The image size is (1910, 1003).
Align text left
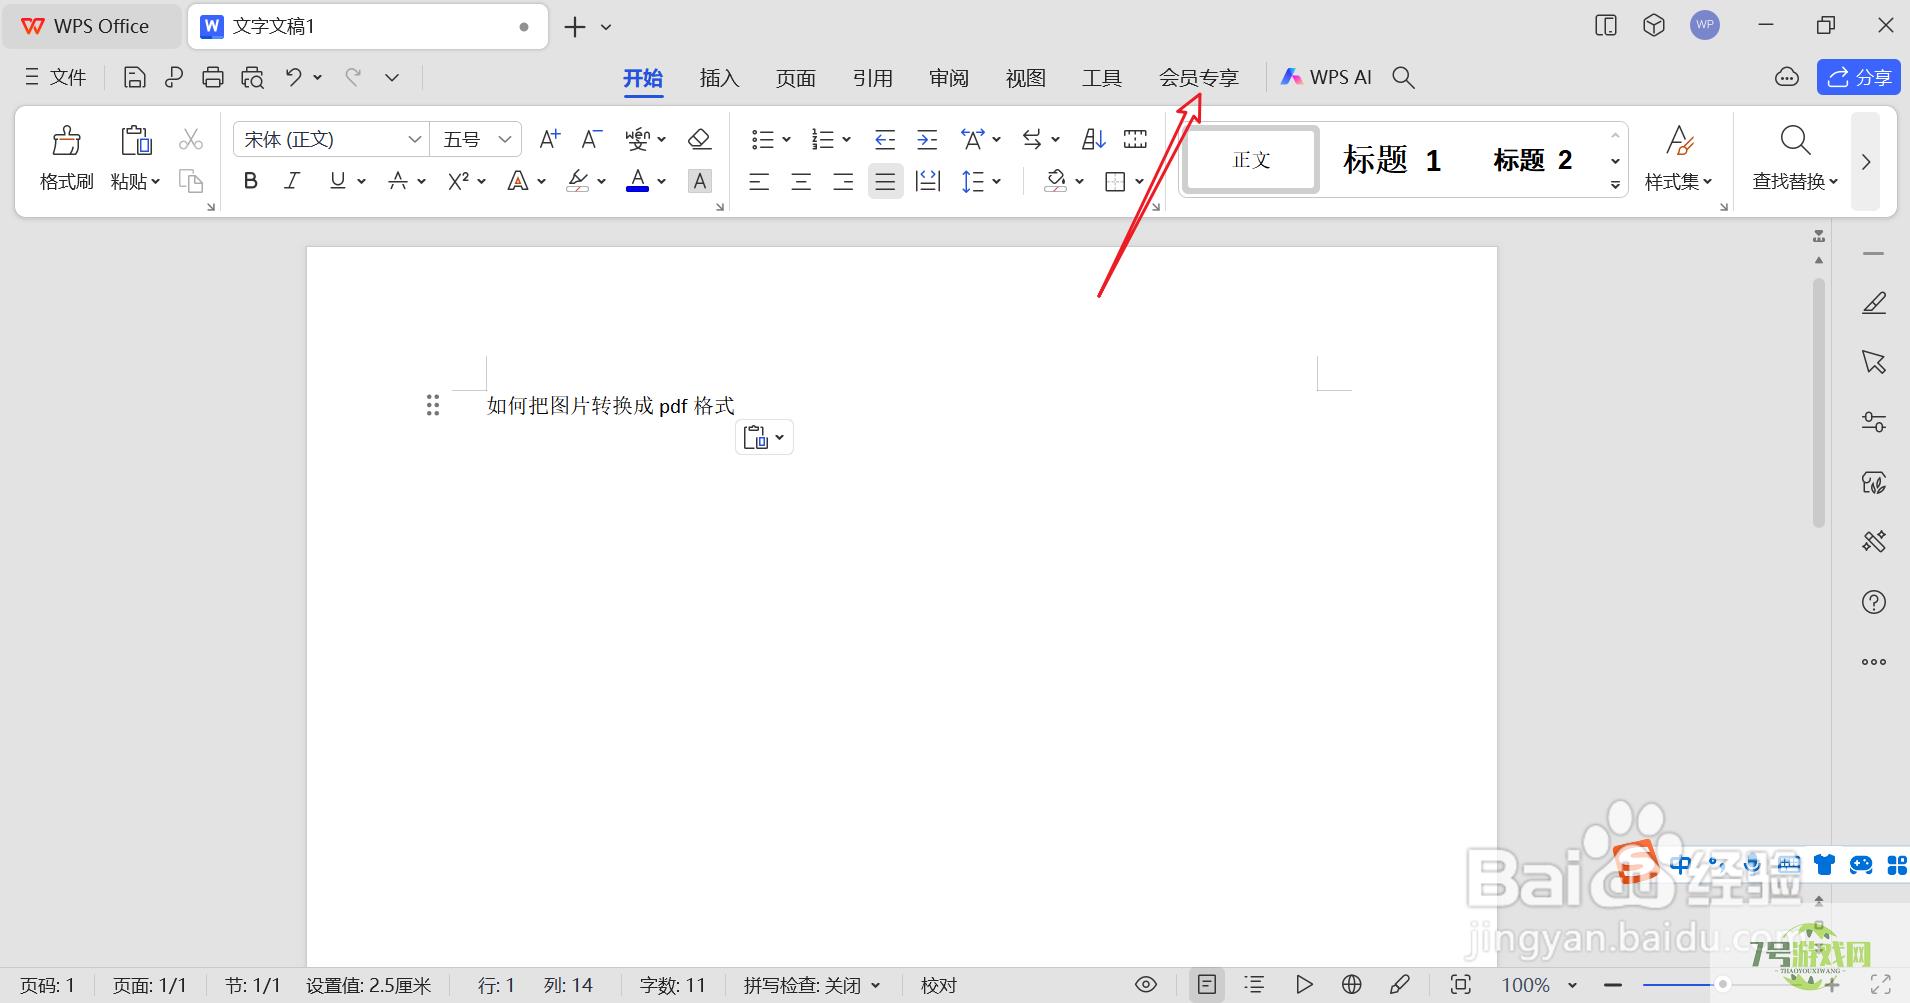760,181
